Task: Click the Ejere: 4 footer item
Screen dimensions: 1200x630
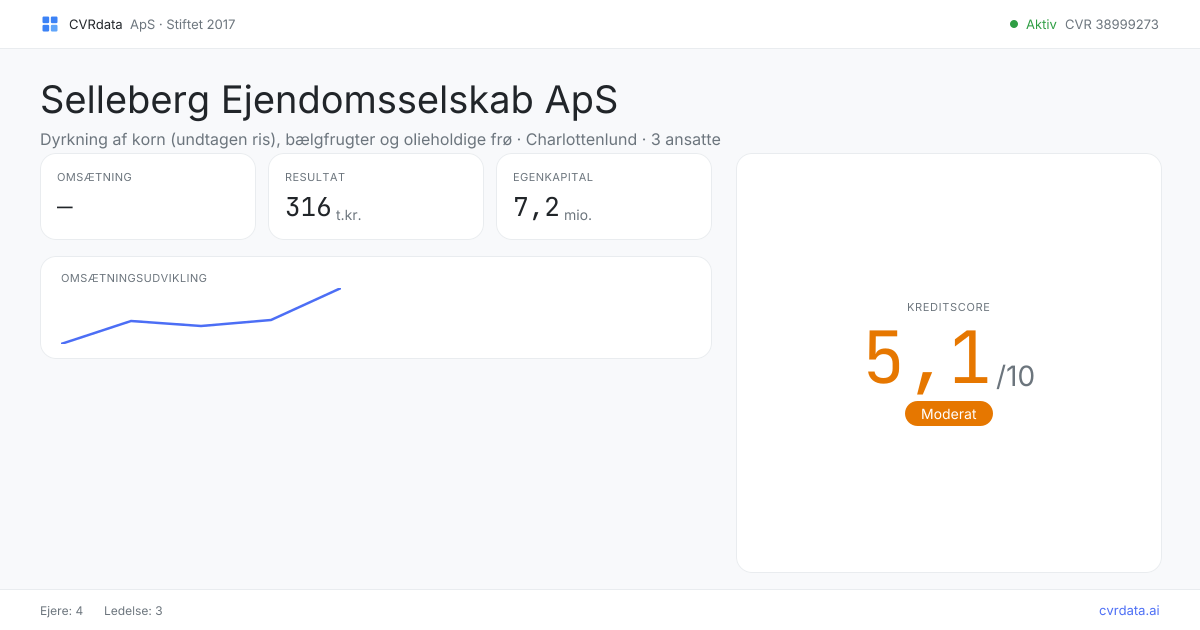Action: [62, 610]
